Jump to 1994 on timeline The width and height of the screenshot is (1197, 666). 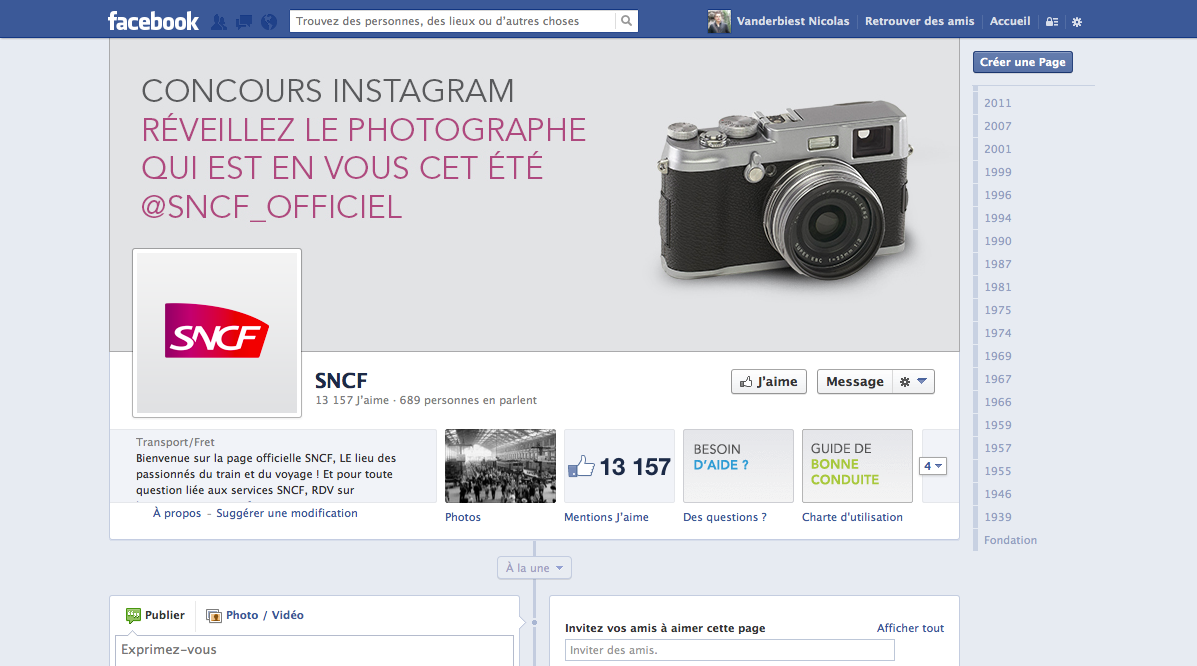pyautogui.click(x=997, y=218)
